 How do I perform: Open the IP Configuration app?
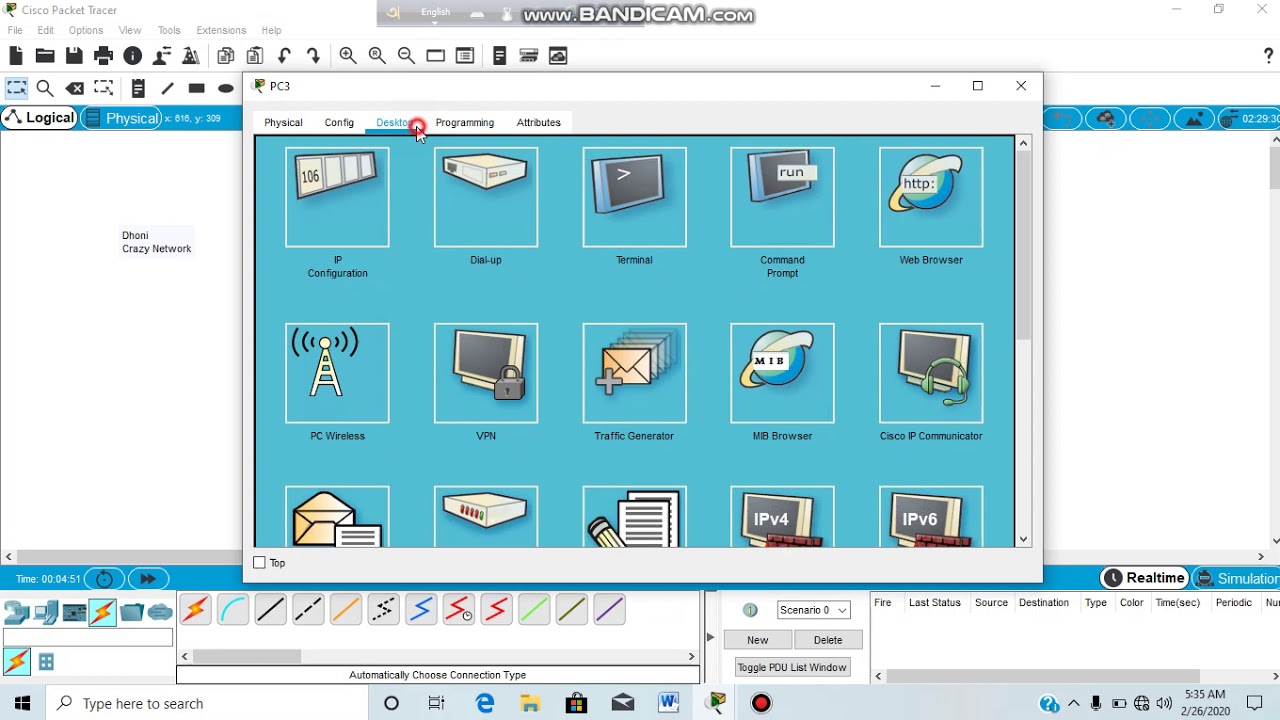pyautogui.click(x=337, y=197)
